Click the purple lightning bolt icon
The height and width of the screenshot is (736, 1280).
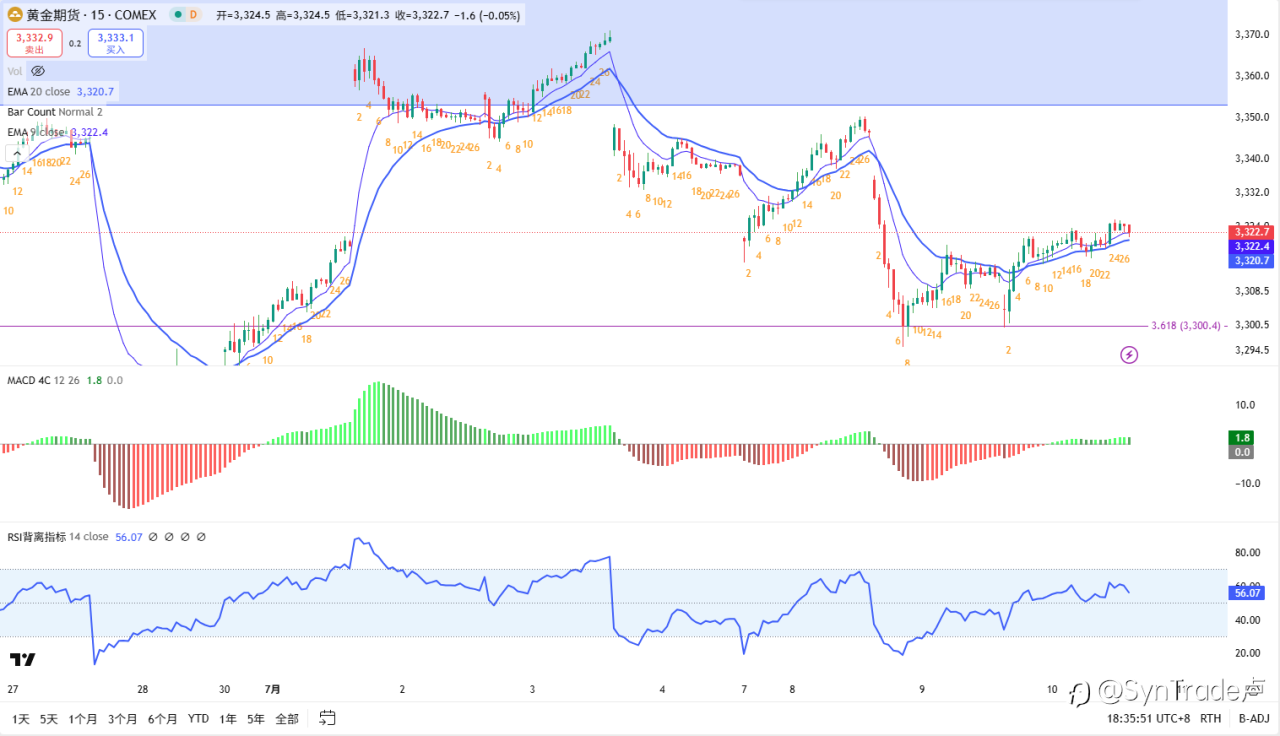pos(1129,354)
